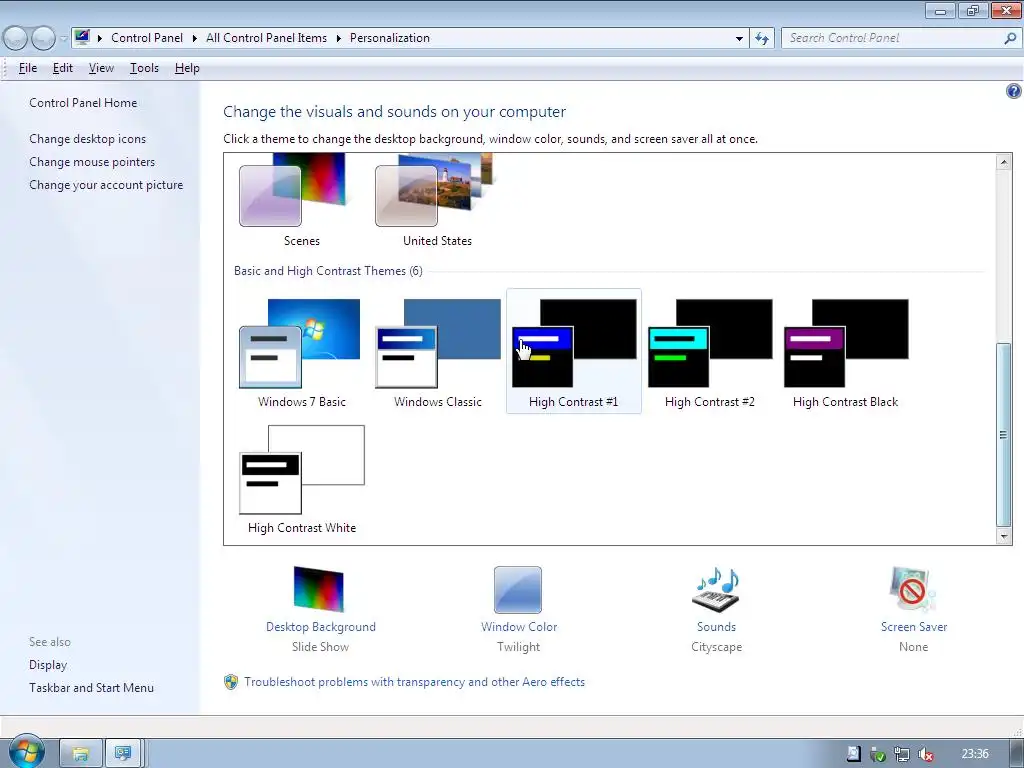This screenshot has width=1024, height=768.
Task: Click the Sounds link text
Action: tap(716, 627)
